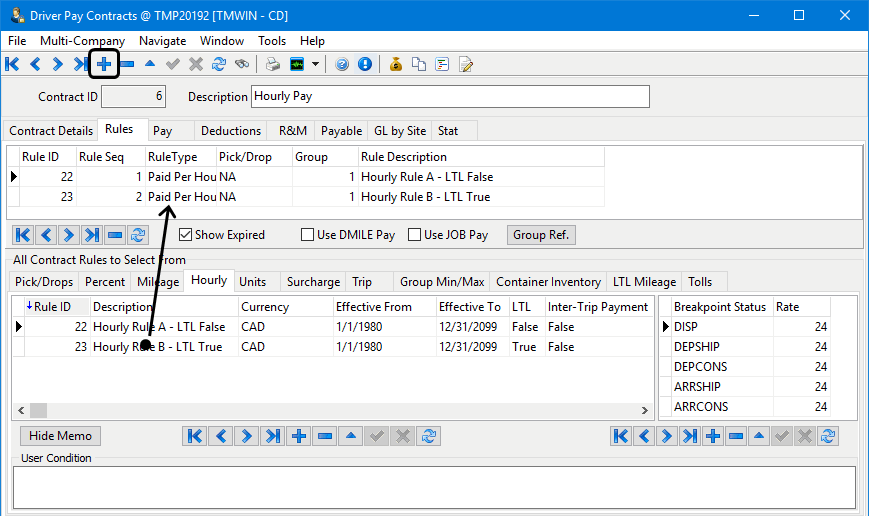Click the horizontal scrollbar under the hourly grid
The image size is (869, 516).
coord(330,410)
